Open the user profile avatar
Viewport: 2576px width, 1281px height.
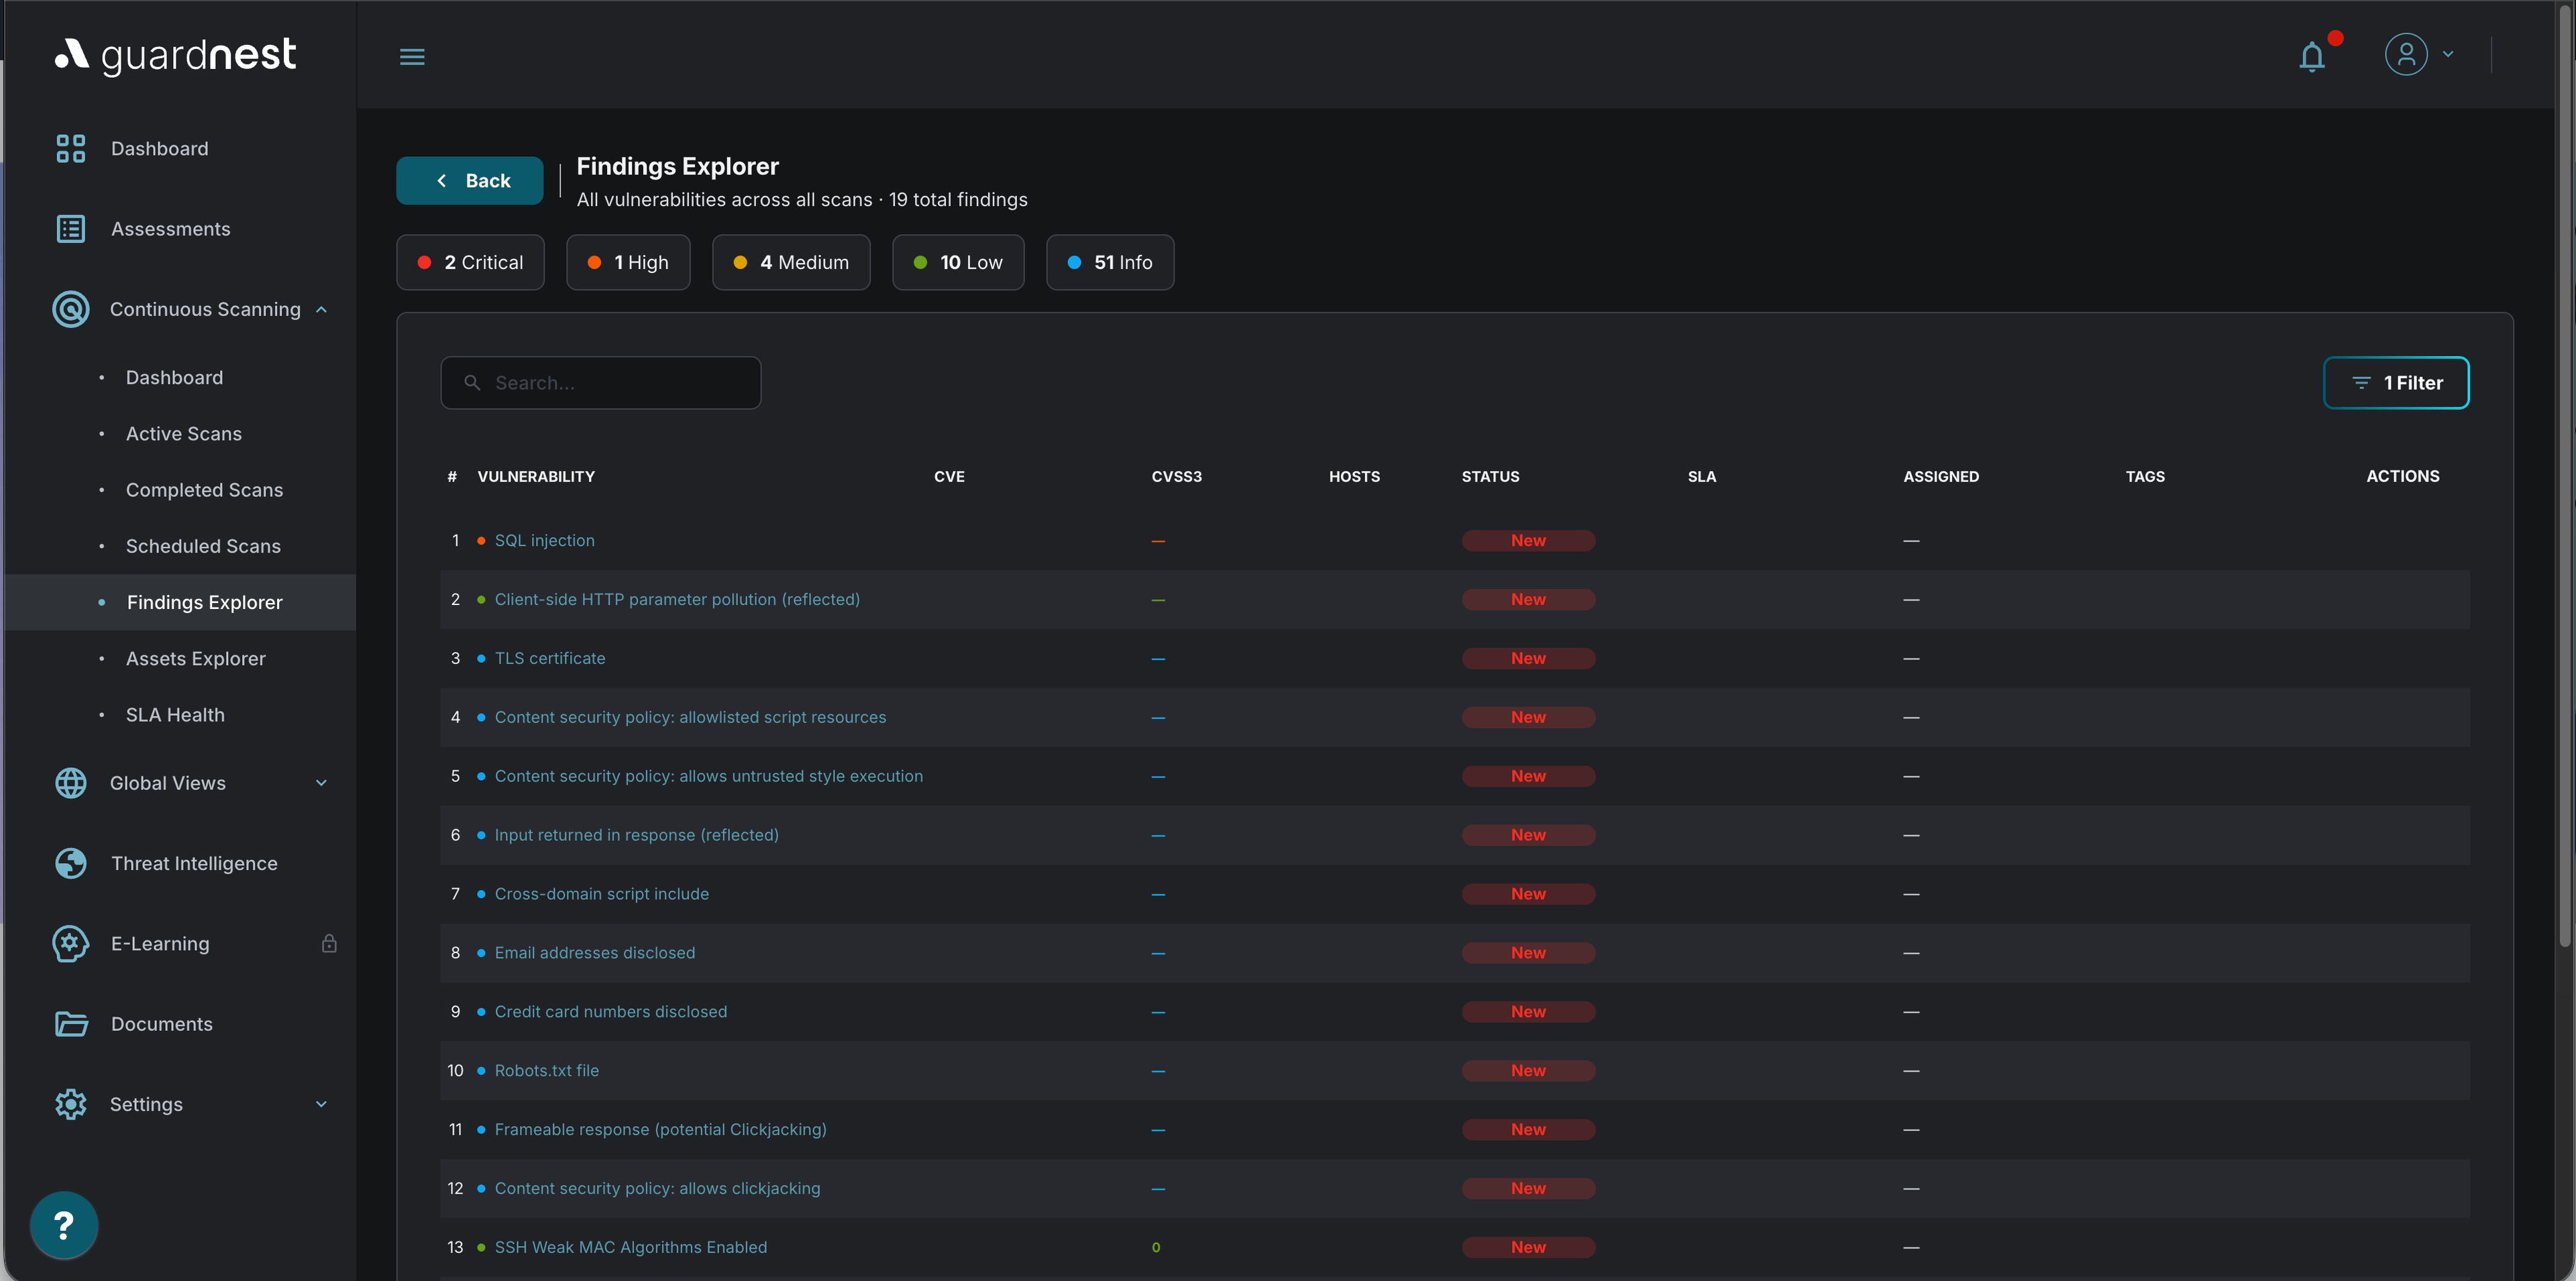[x=2406, y=54]
